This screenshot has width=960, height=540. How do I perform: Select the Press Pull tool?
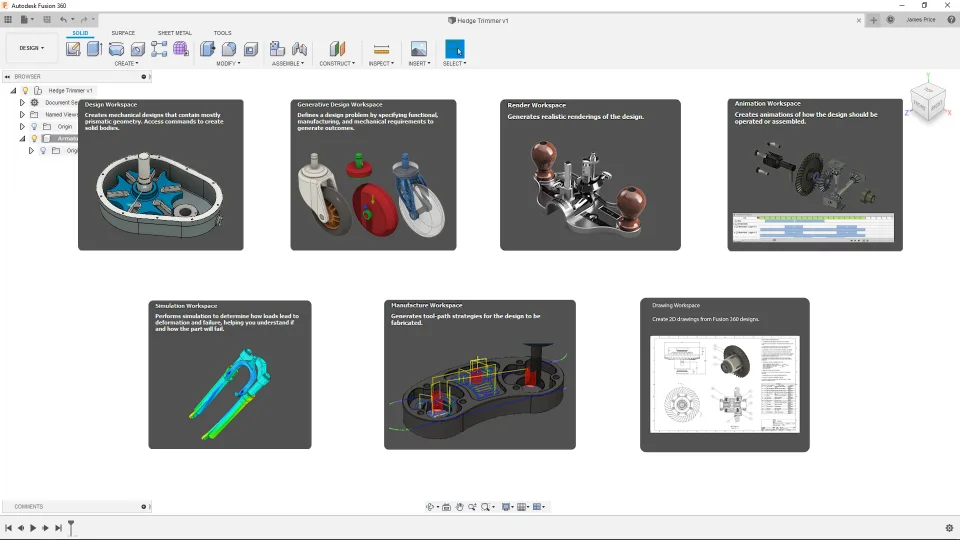(x=208, y=49)
